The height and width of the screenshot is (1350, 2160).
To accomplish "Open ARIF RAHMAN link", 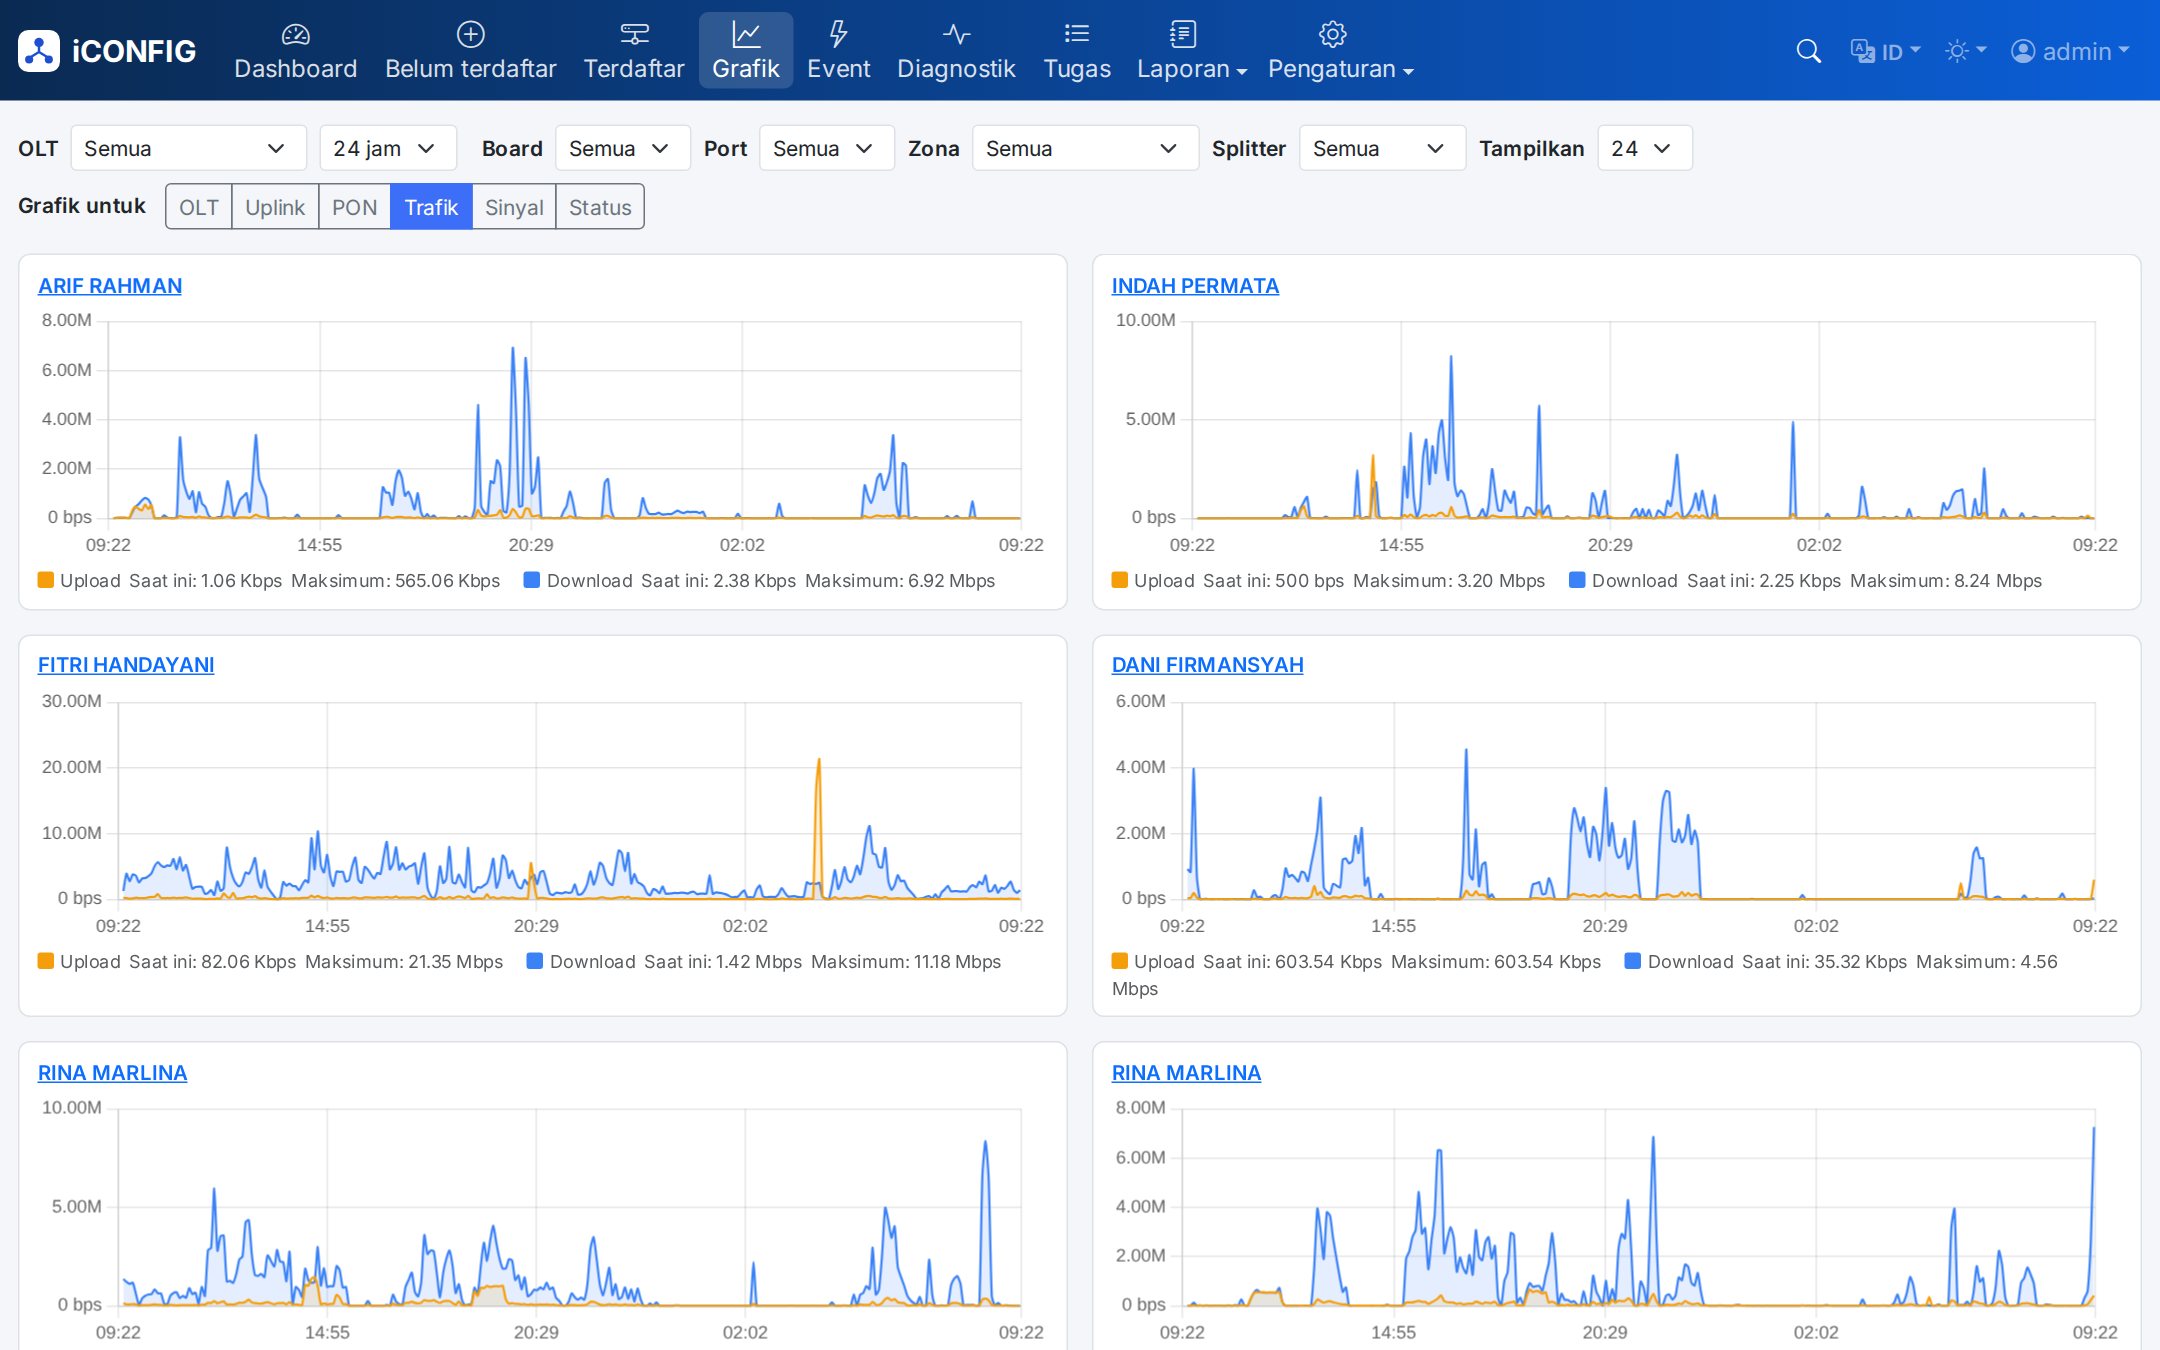I will pos(110,286).
